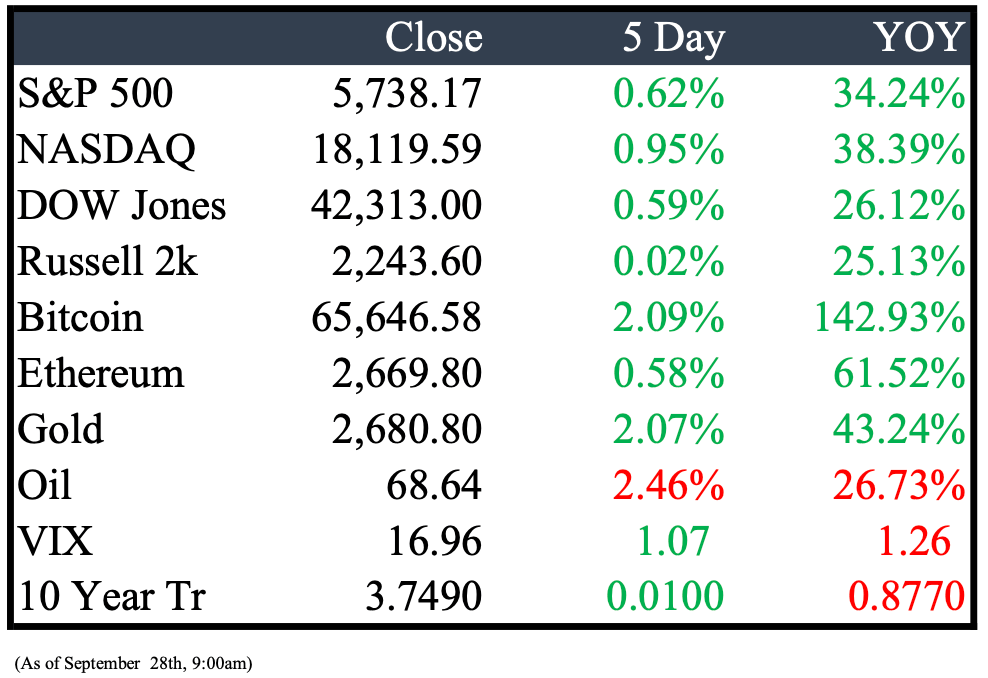Click Bitcoin's YOY figure 142.93%
988x678 pixels.
pyautogui.click(x=889, y=317)
